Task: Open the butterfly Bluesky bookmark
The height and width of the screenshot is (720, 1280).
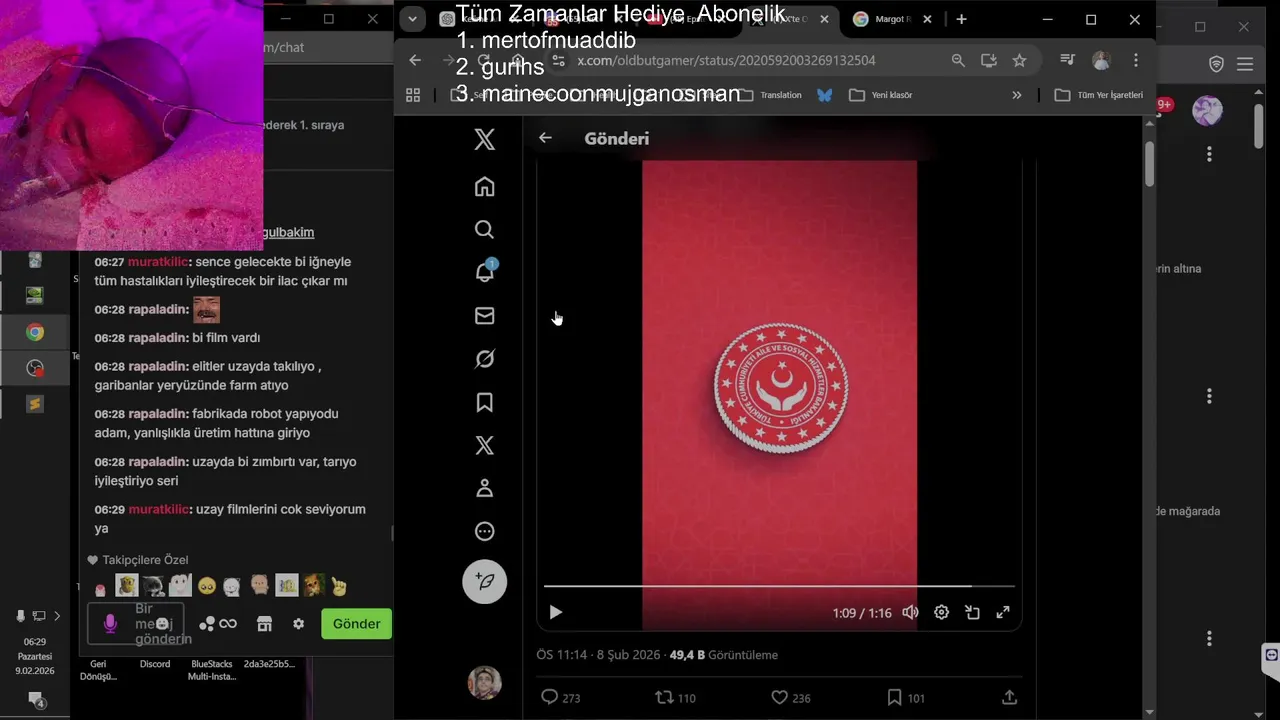Action: [825, 95]
